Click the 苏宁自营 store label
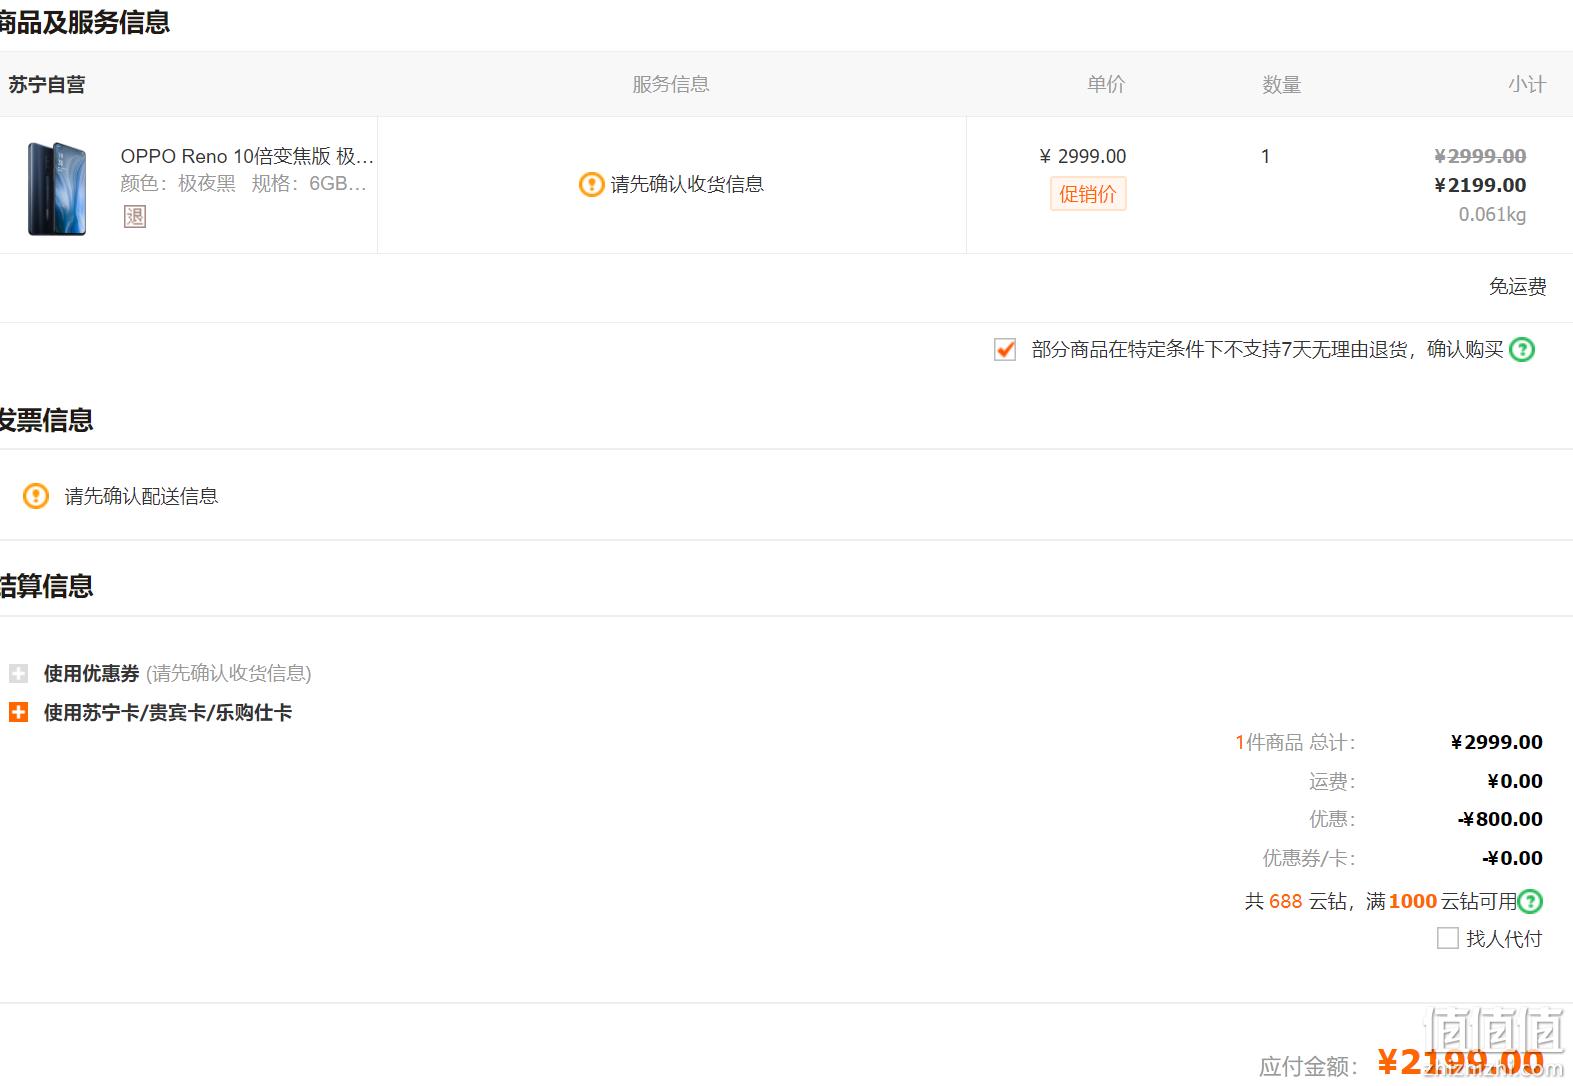The width and height of the screenshot is (1573, 1086). tap(47, 85)
